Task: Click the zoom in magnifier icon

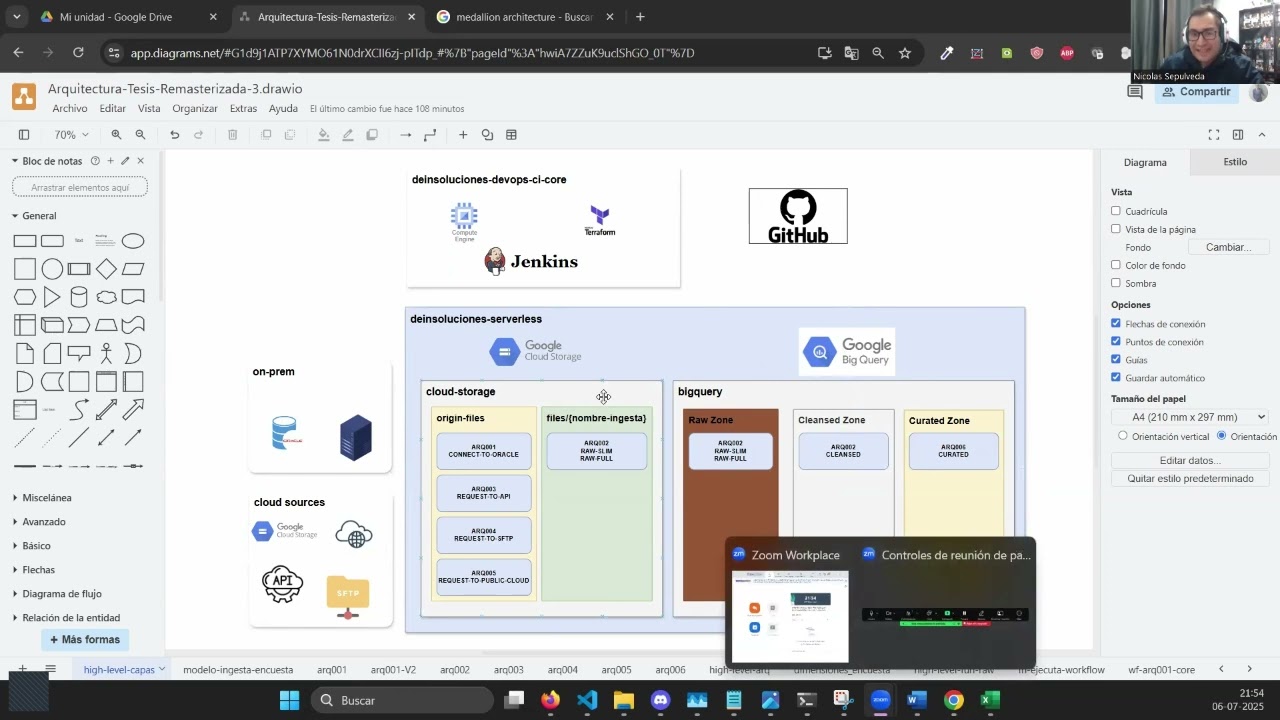Action: coord(116,135)
